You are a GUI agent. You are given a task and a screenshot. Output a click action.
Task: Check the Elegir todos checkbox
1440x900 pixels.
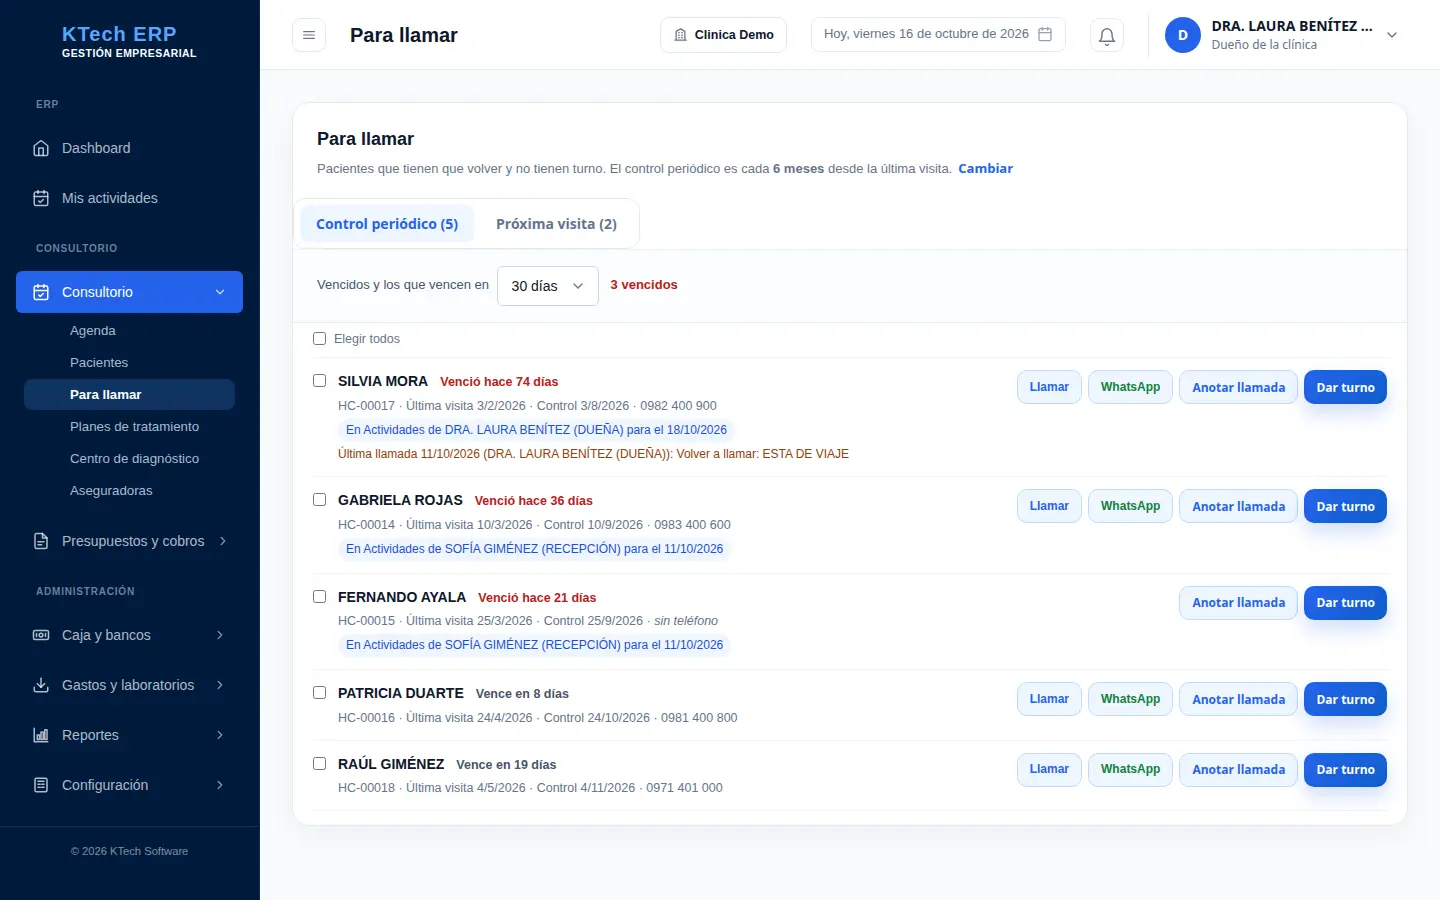[320, 339]
